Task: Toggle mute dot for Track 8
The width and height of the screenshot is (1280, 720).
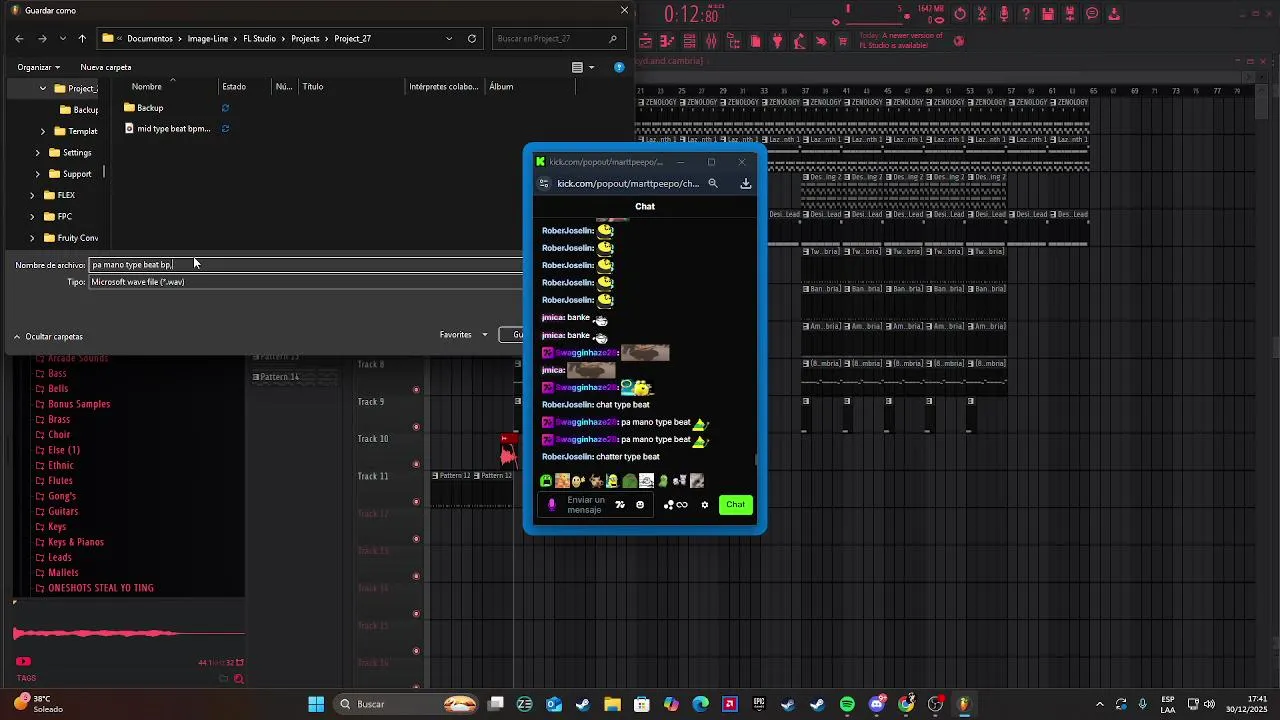Action: [x=416, y=390]
